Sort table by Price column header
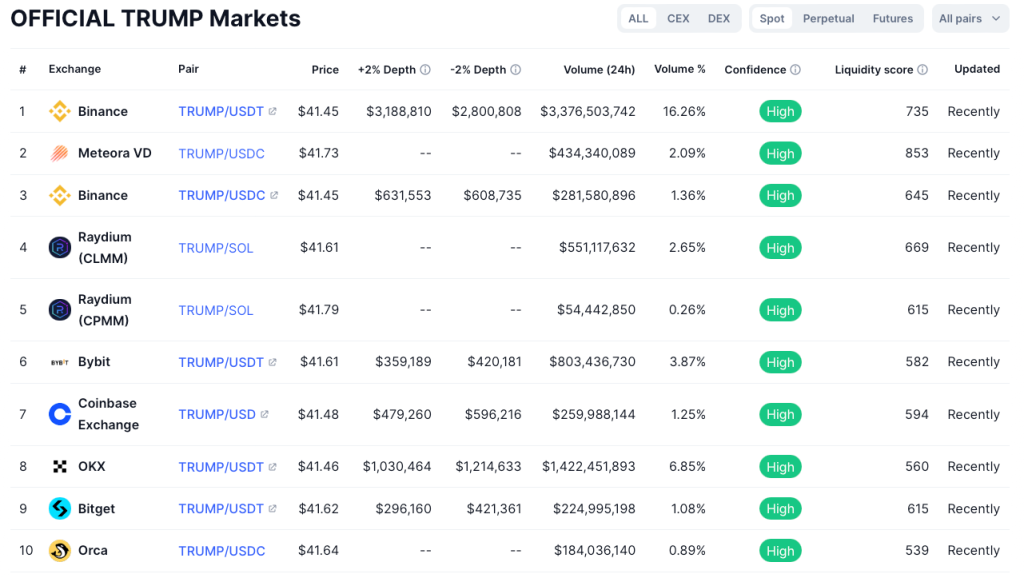The image size is (1024, 578). [325, 70]
